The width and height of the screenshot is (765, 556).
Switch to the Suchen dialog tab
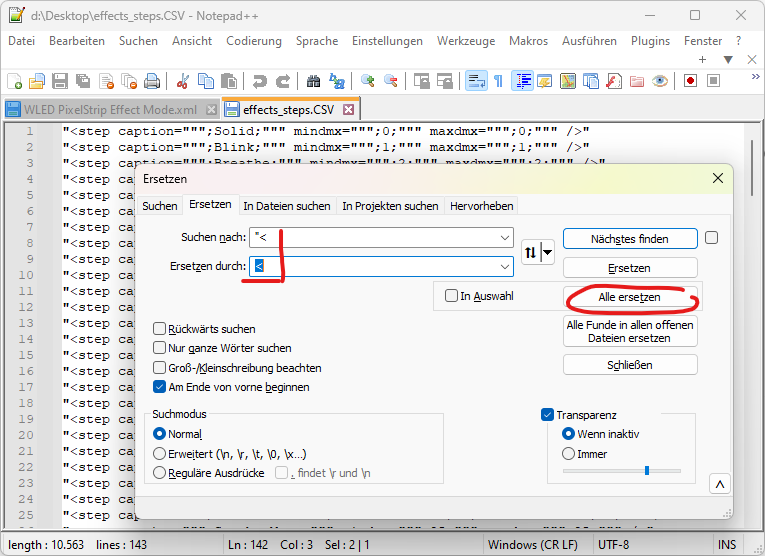point(160,206)
